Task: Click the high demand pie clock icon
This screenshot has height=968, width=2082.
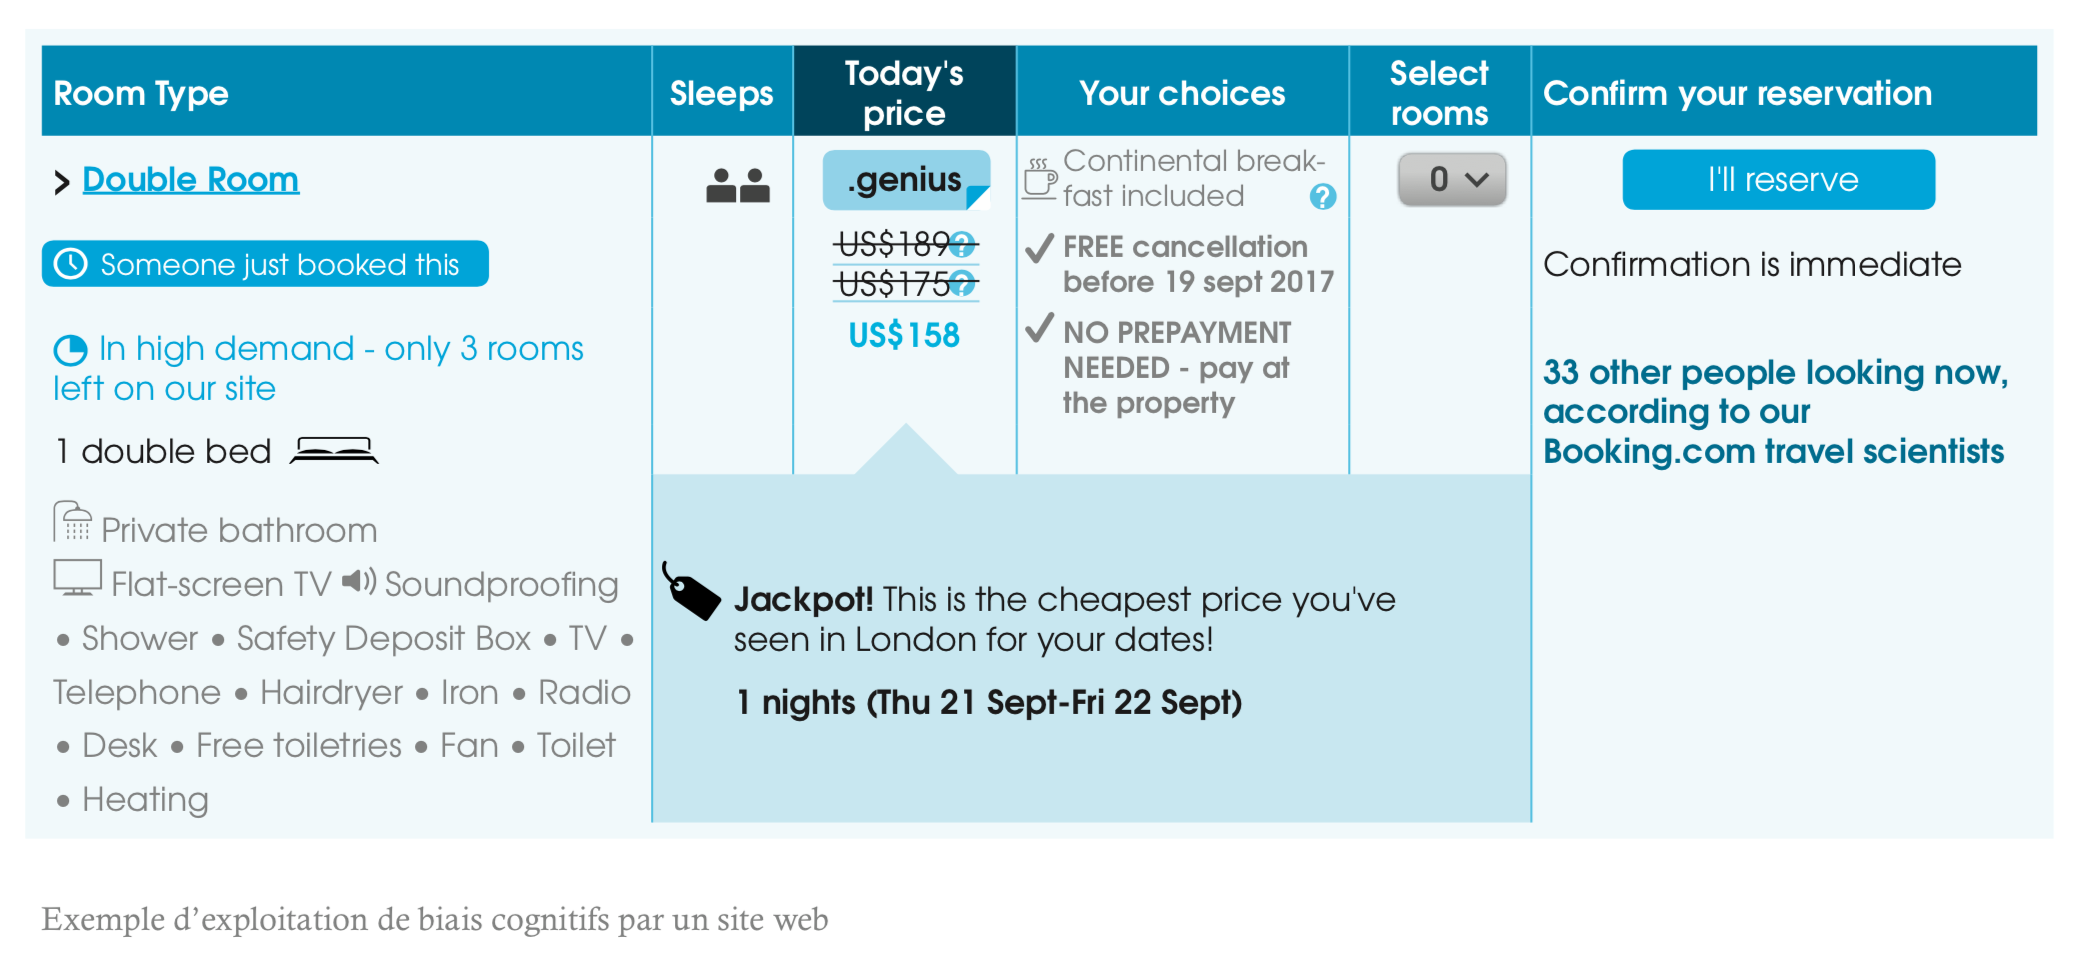Action: pos(70,350)
